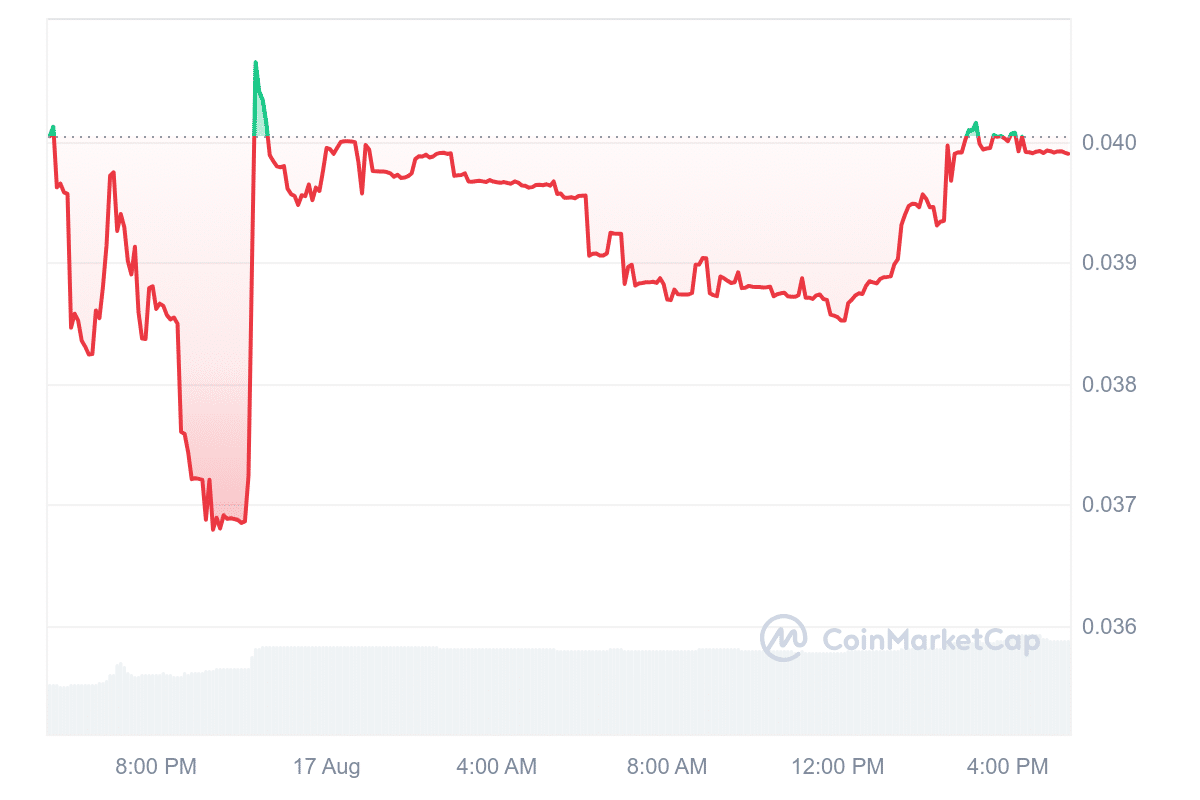
Task: Click the price line's left starting point
Action: tap(50, 135)
